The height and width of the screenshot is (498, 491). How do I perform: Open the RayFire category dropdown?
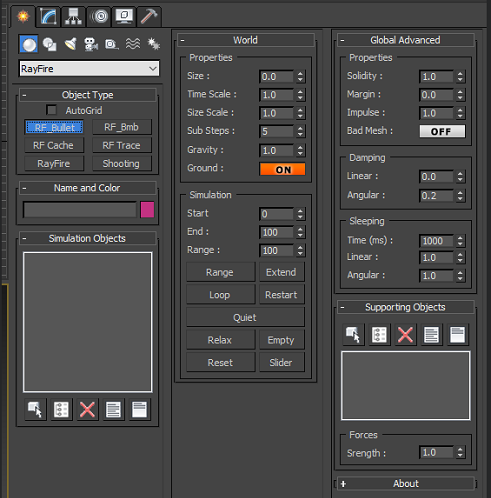(89, 69)
